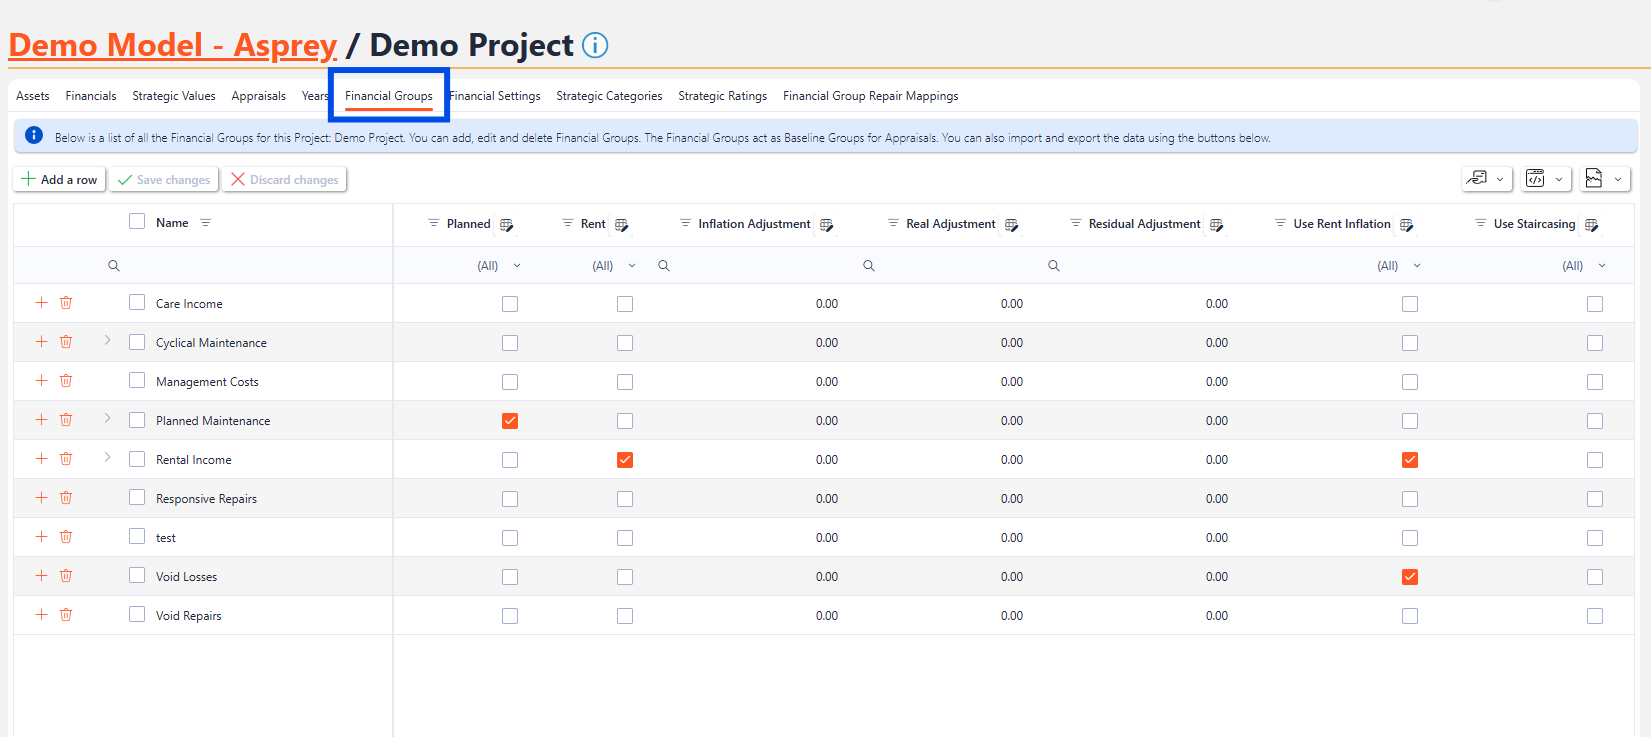Viewport: 1651px width, 737px height.
Task: Open the Name column filter icon
Action: [205, 223]
